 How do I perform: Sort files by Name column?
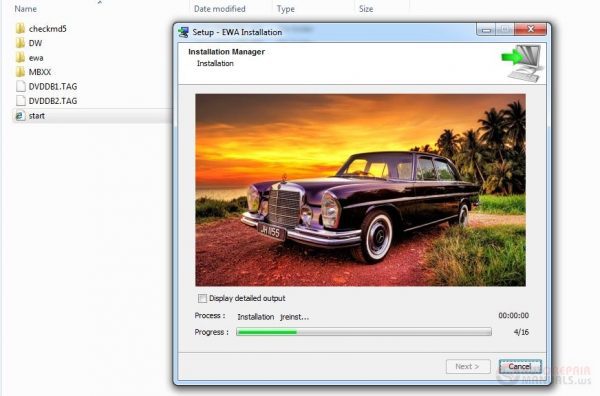(25, 9)
